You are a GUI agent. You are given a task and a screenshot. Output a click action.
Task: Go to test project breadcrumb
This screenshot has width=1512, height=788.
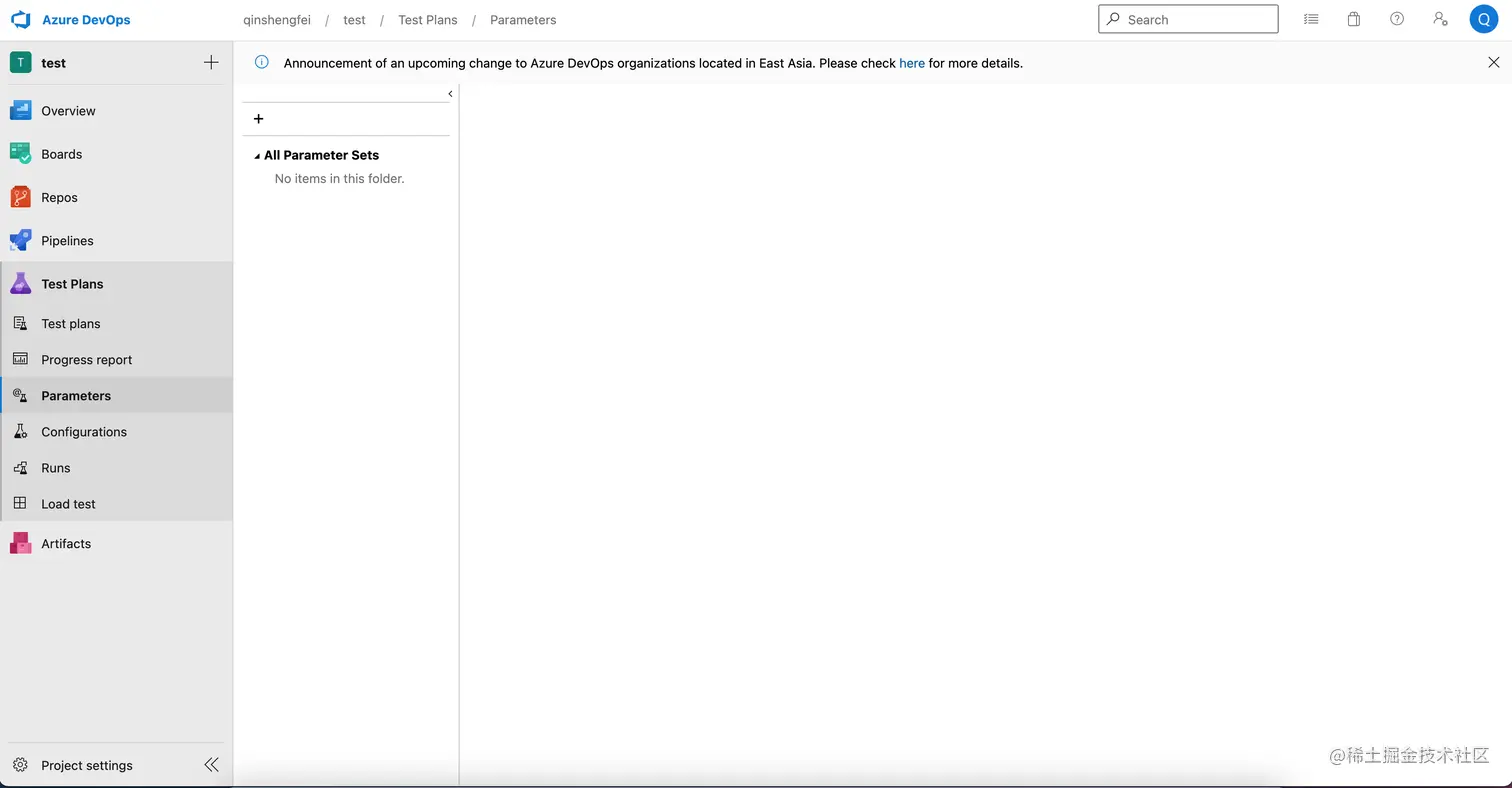[355, 20]
